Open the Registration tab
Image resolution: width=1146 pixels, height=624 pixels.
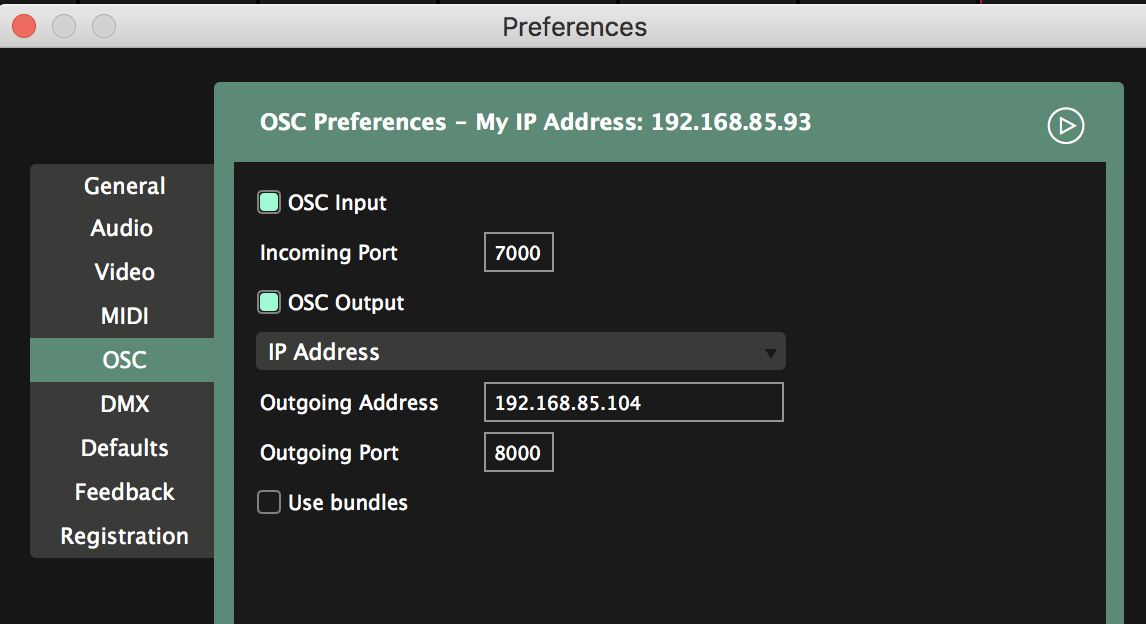click(x=124, y=536)
